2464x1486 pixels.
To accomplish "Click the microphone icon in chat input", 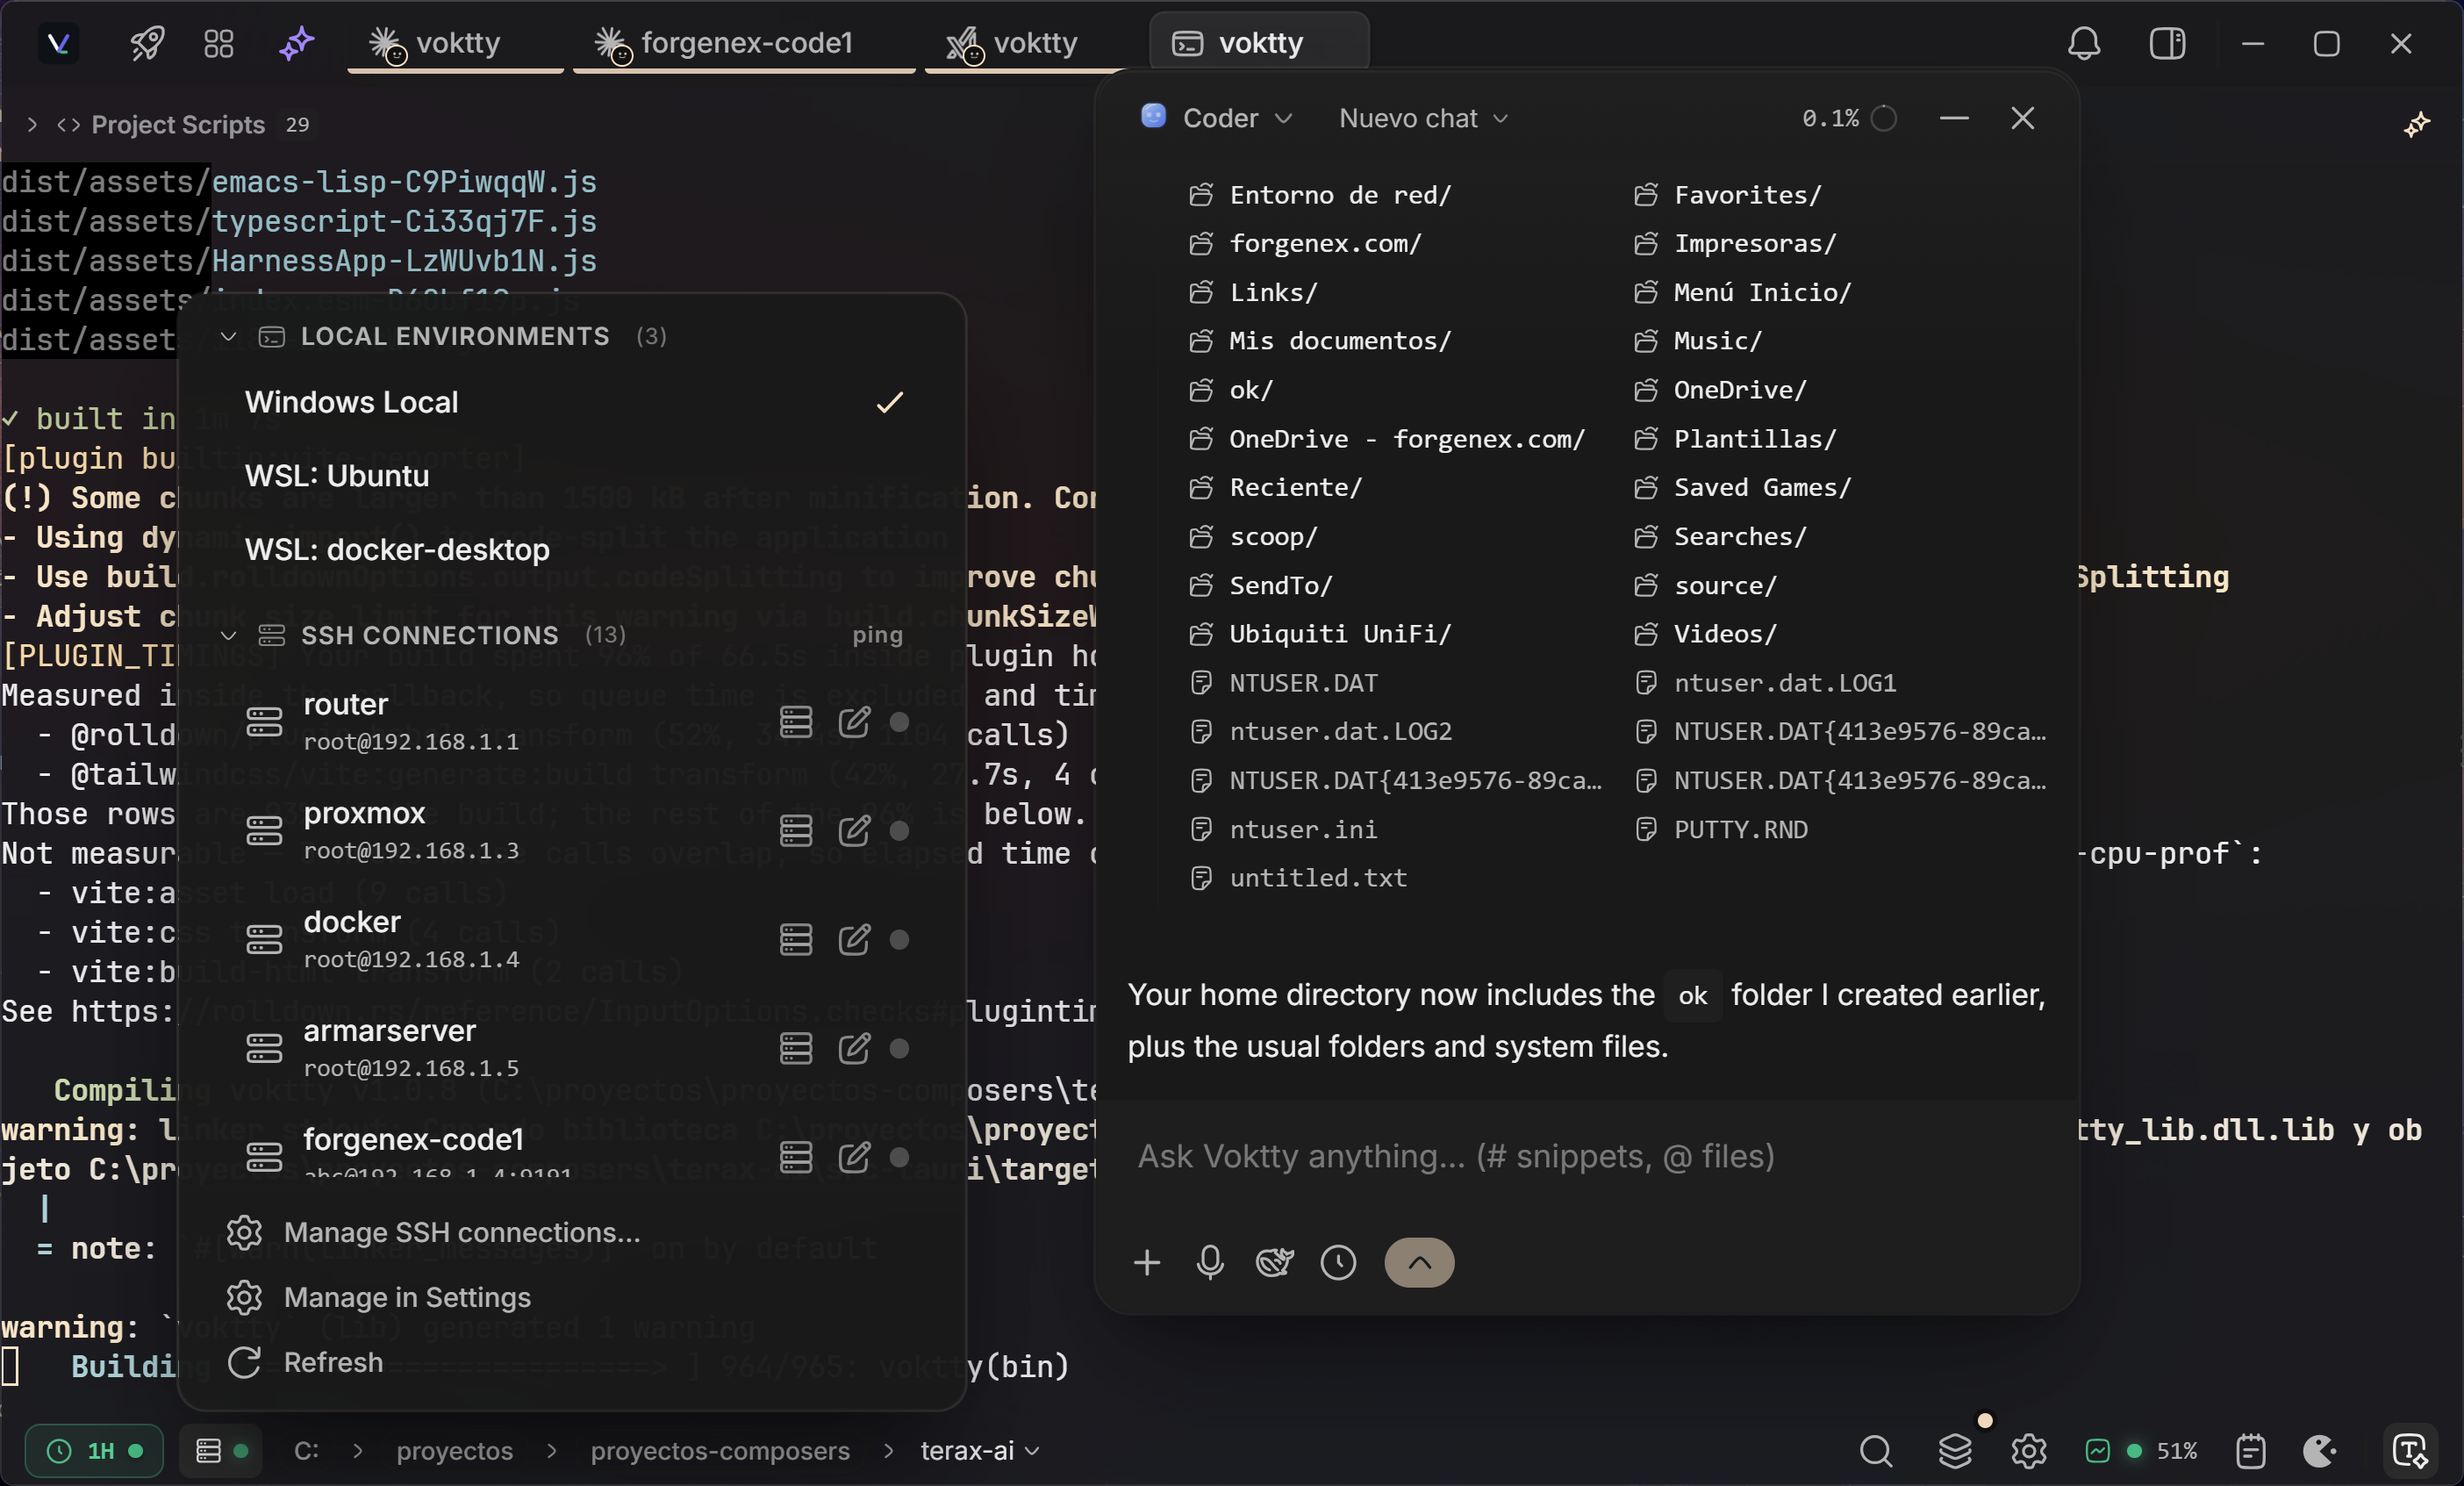I will [1210, 1263].
